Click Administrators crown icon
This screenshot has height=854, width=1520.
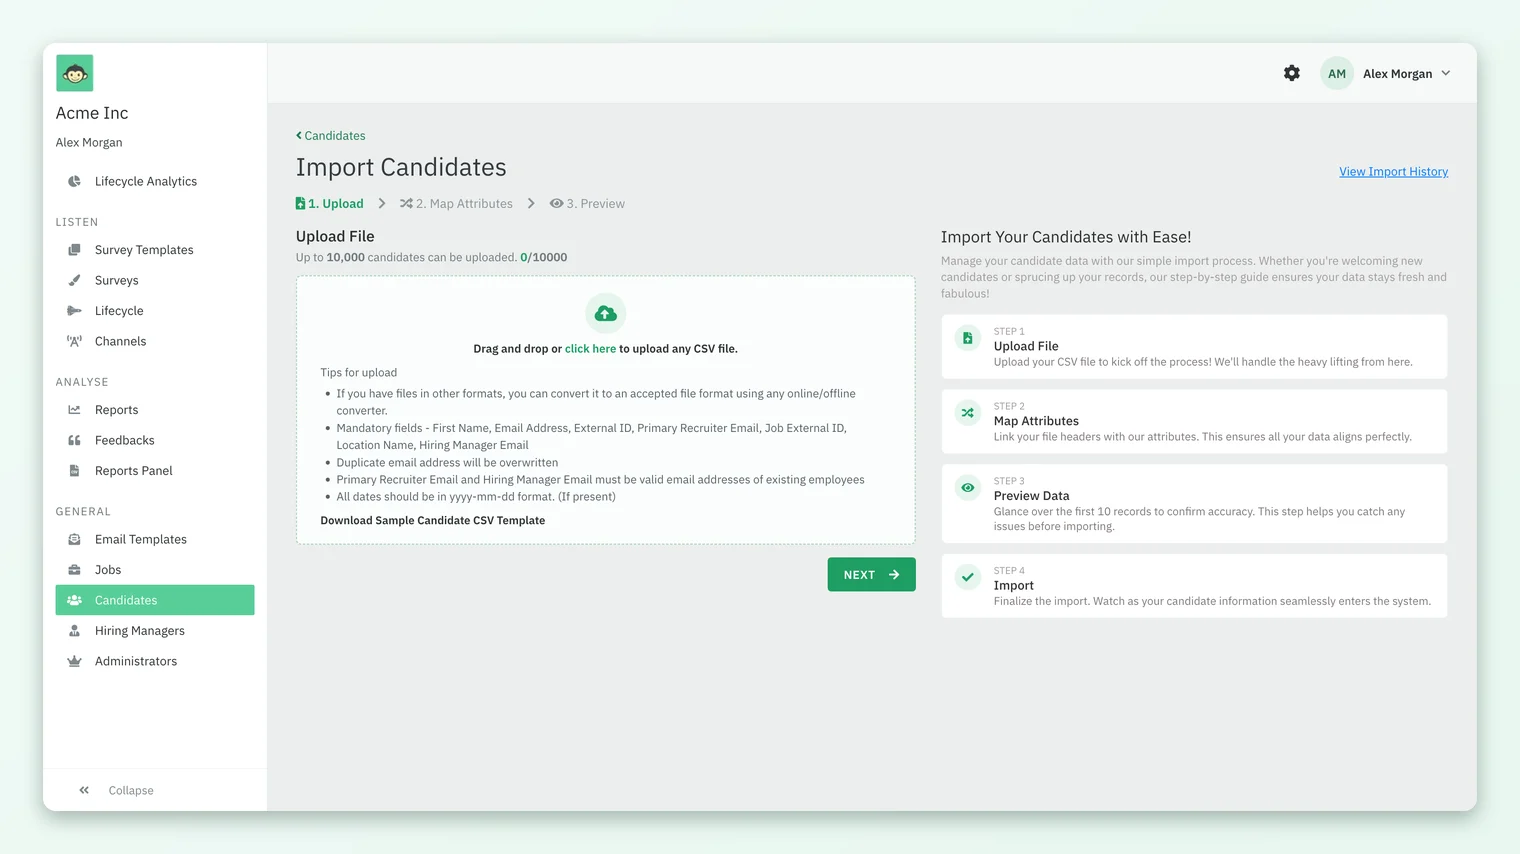[74, 661]
